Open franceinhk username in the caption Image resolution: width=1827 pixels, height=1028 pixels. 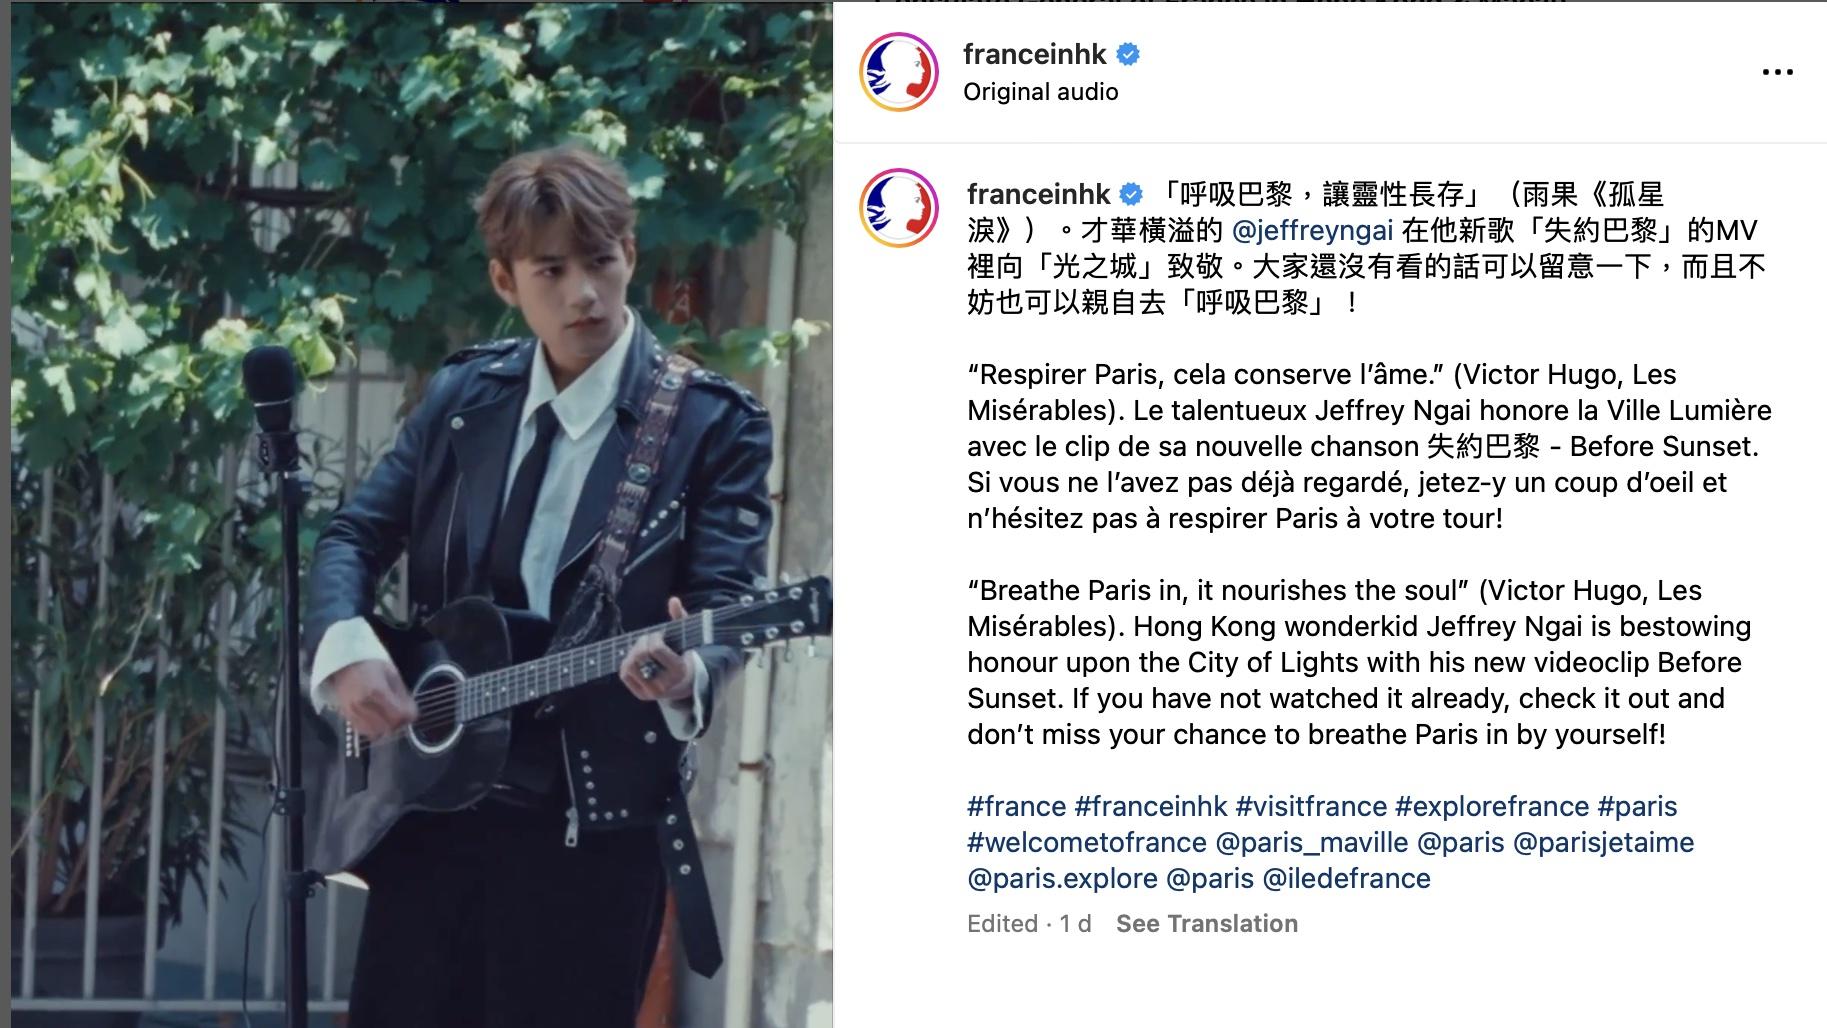pos(1039,194)
